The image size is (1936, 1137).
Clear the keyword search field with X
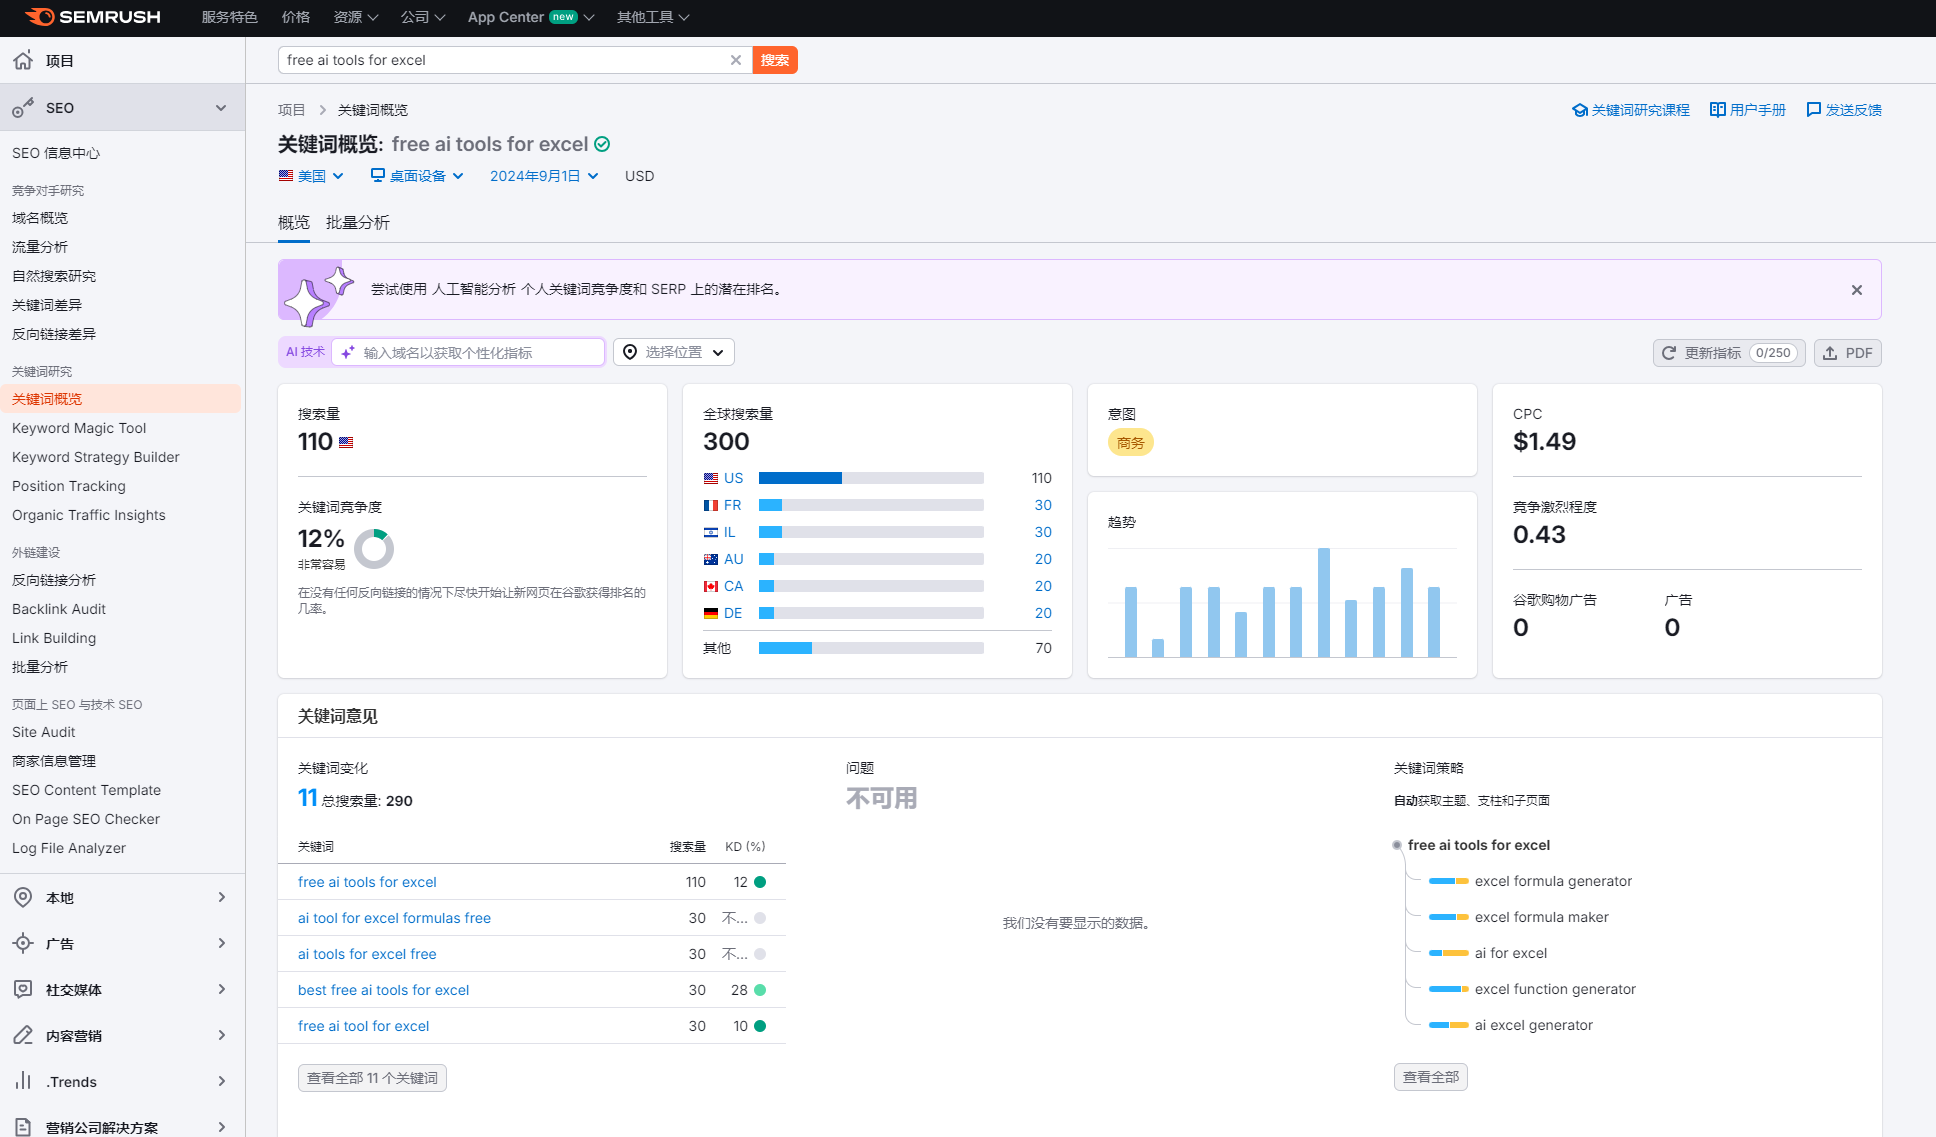point(736,60)
